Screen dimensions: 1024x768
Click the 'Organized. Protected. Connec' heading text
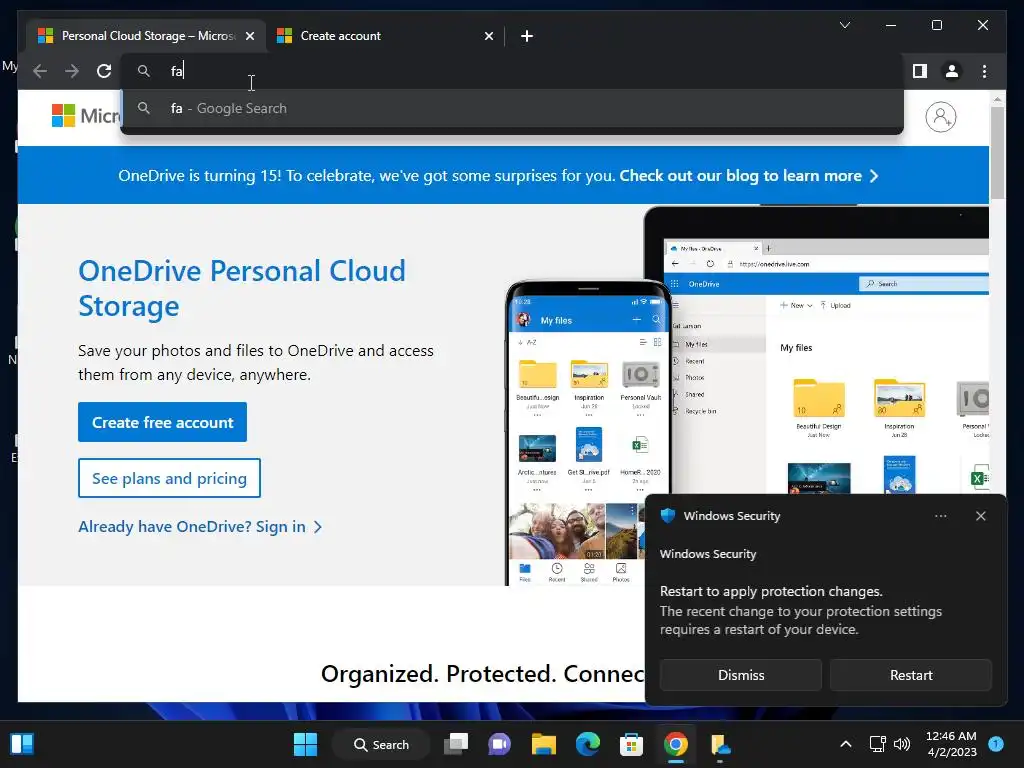pos(483,674)
